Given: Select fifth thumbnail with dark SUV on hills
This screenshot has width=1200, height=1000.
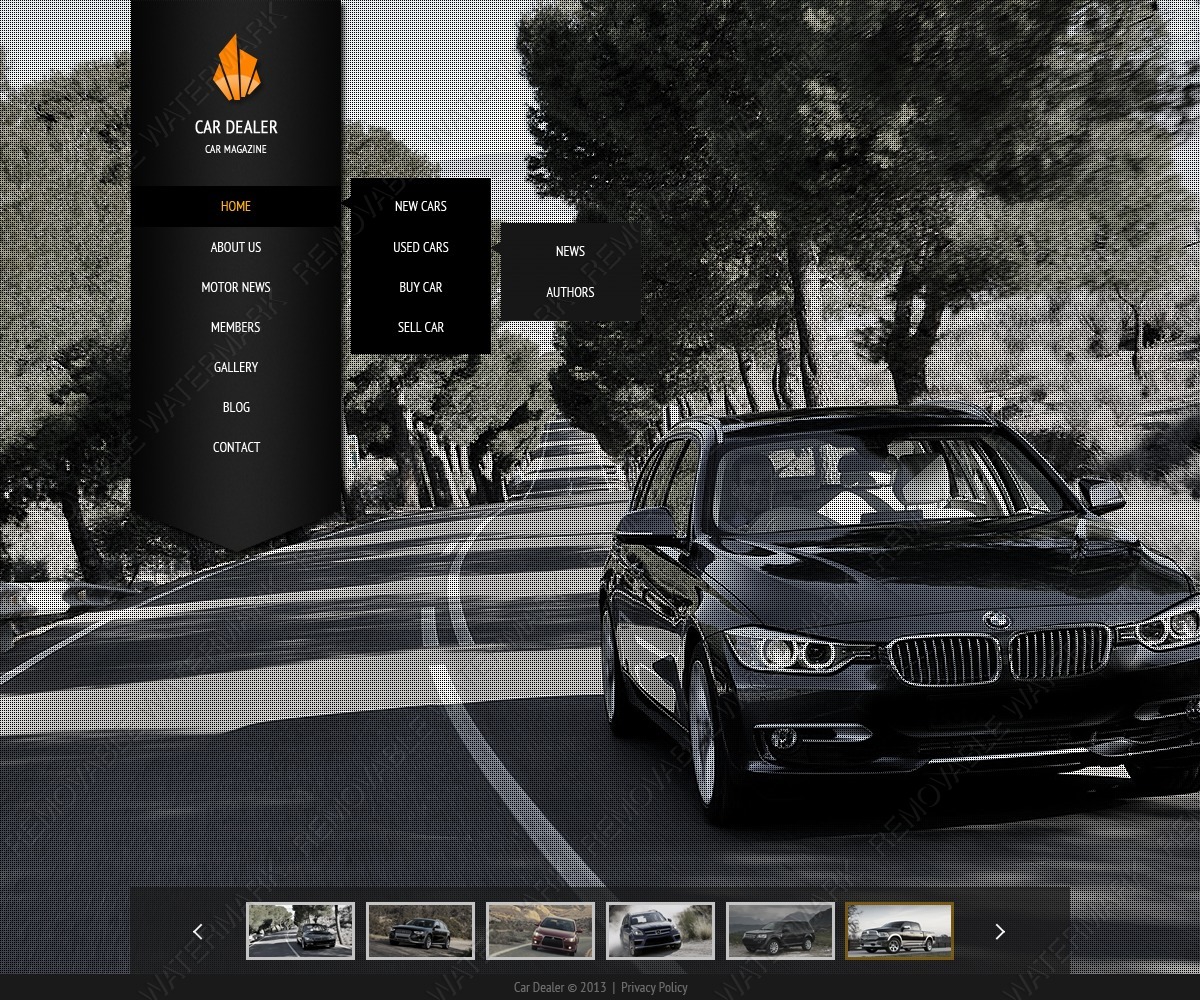Looking at the screenshot, I should tap(780, 931).
